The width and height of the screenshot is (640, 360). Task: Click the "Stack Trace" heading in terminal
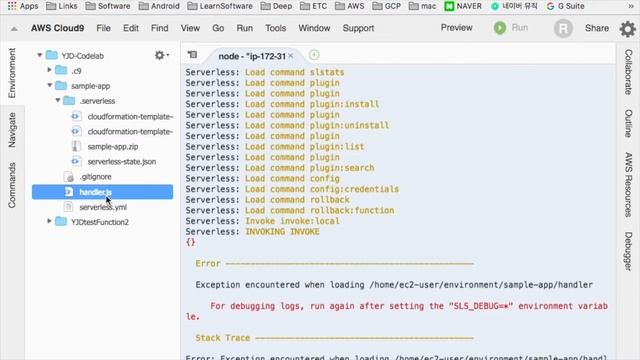pyautogui.click(x=222, y=338)
